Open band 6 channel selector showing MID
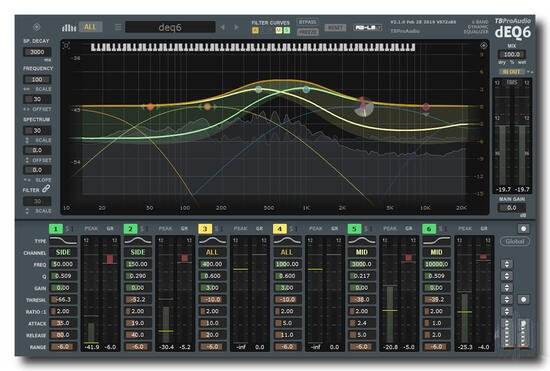This screenshot has width=550, height=371. click(436, 252)
